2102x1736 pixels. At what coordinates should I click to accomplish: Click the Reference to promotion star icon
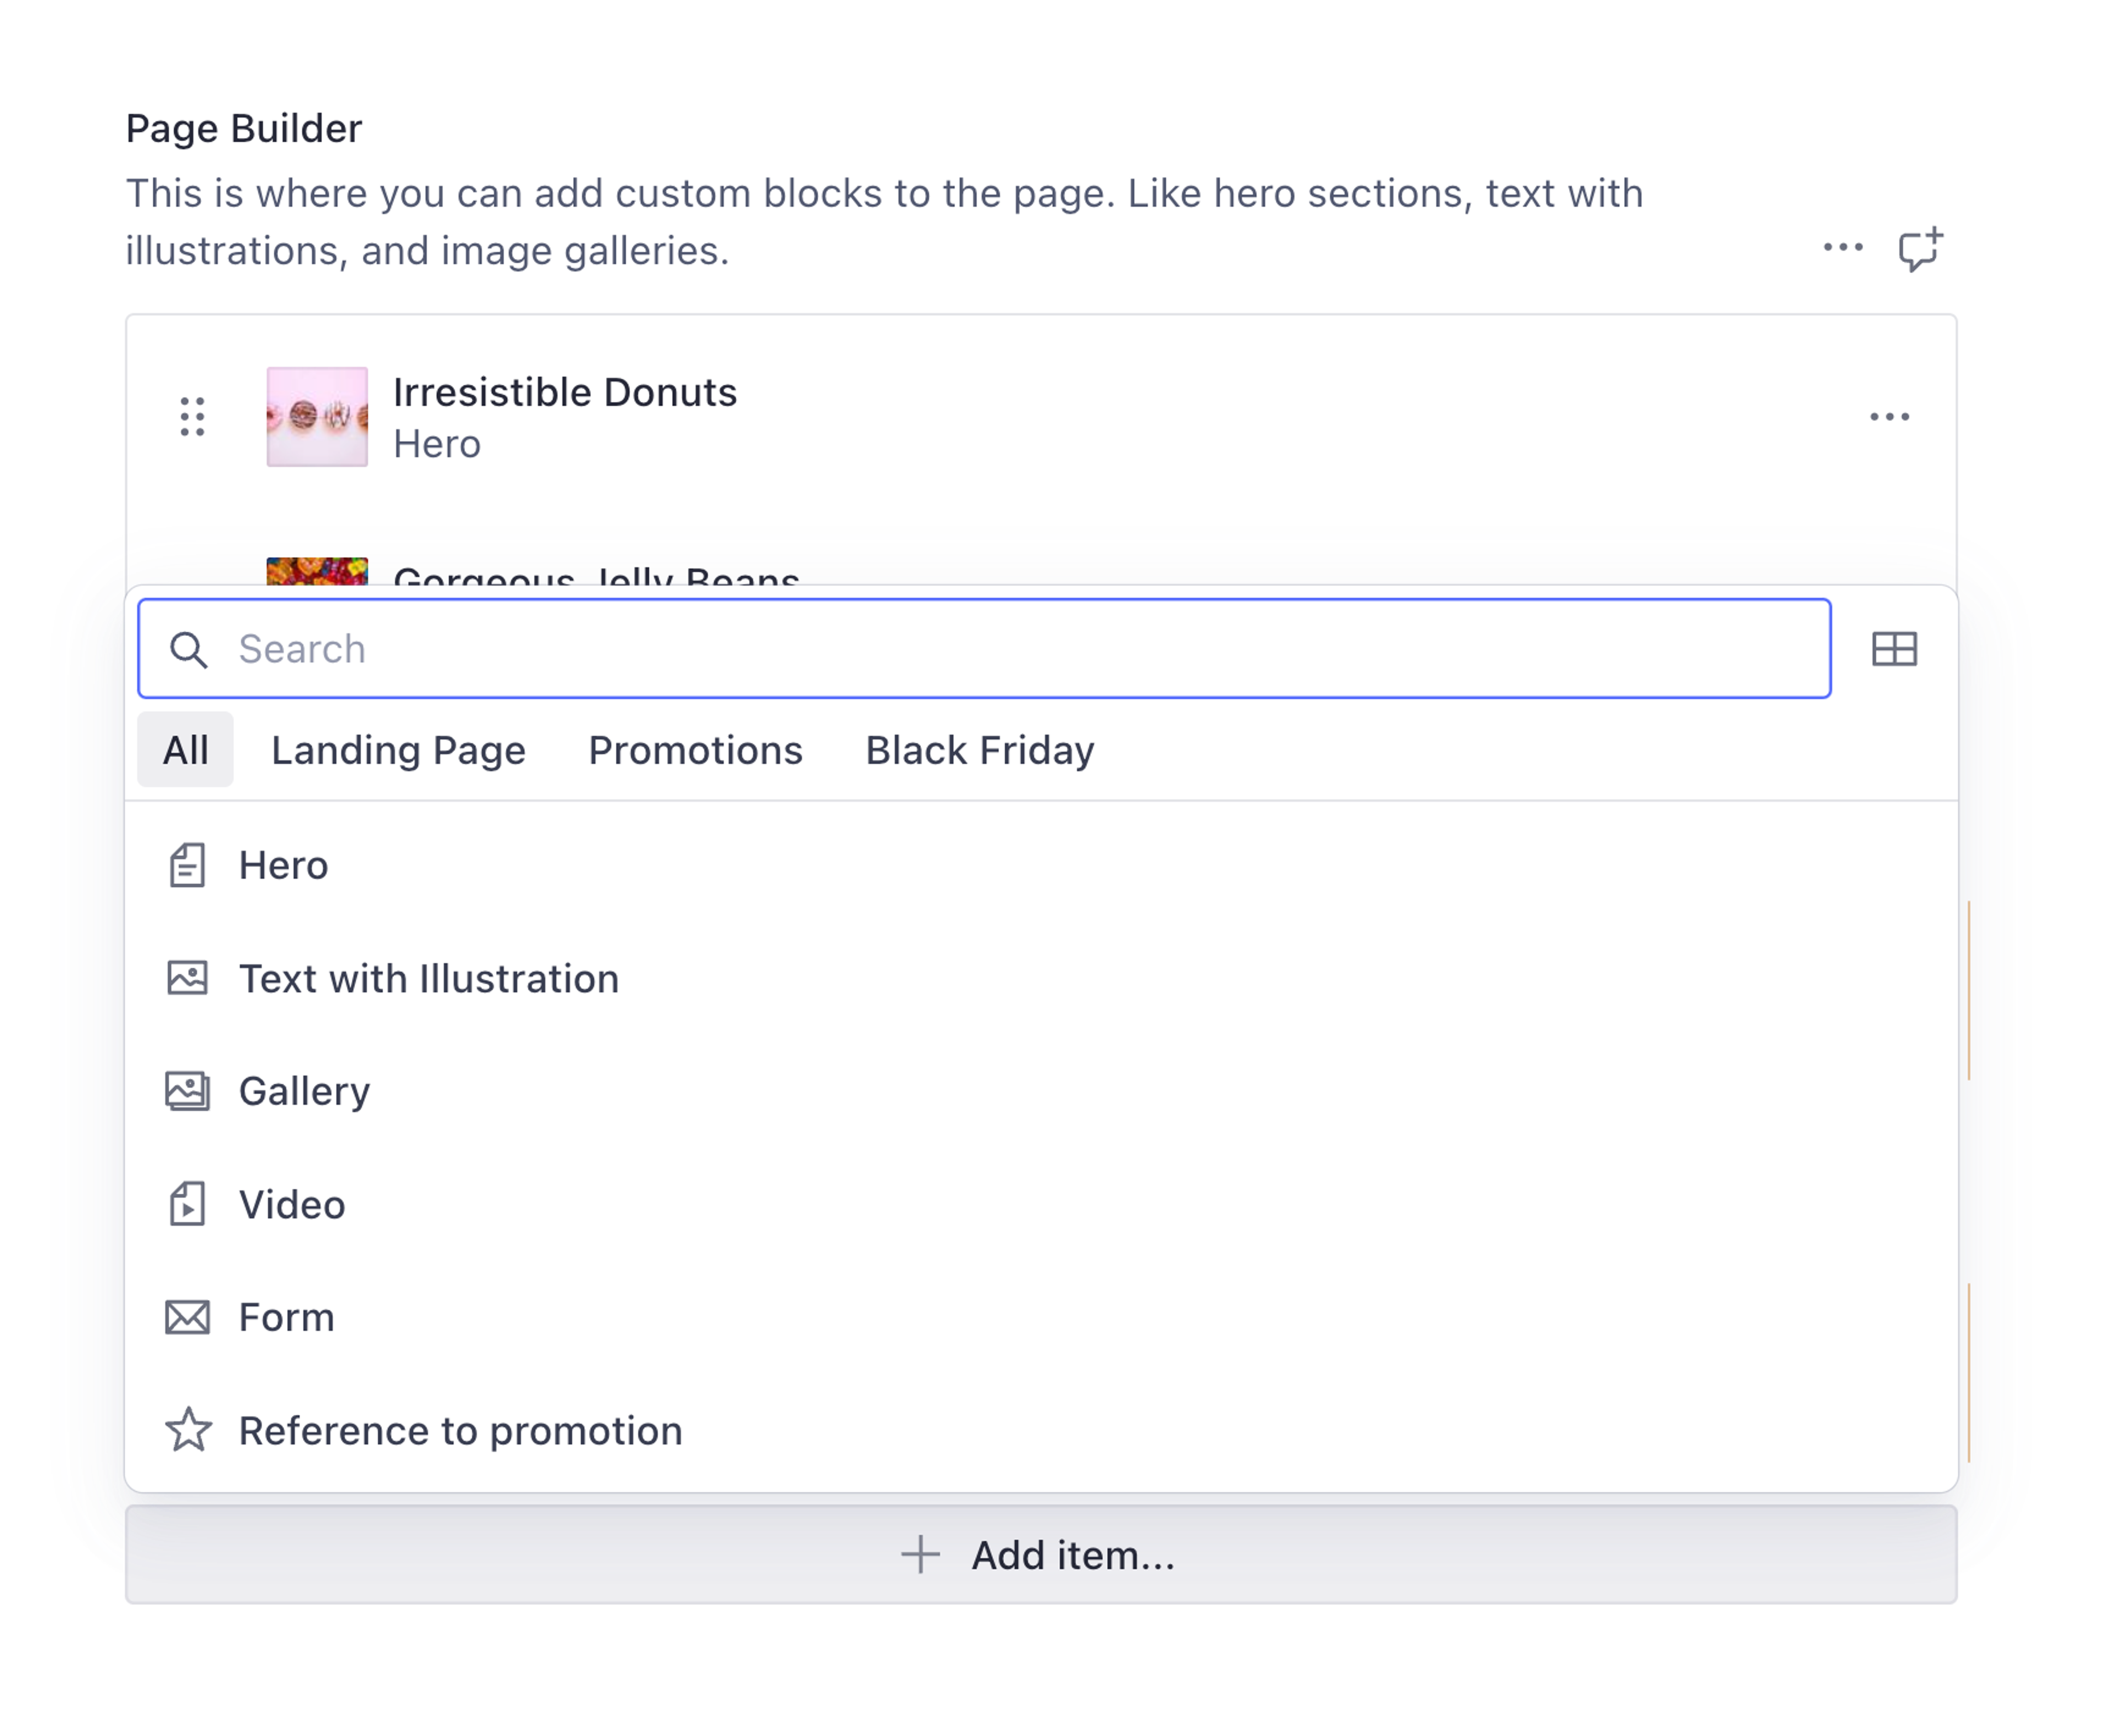[188, 1430]
